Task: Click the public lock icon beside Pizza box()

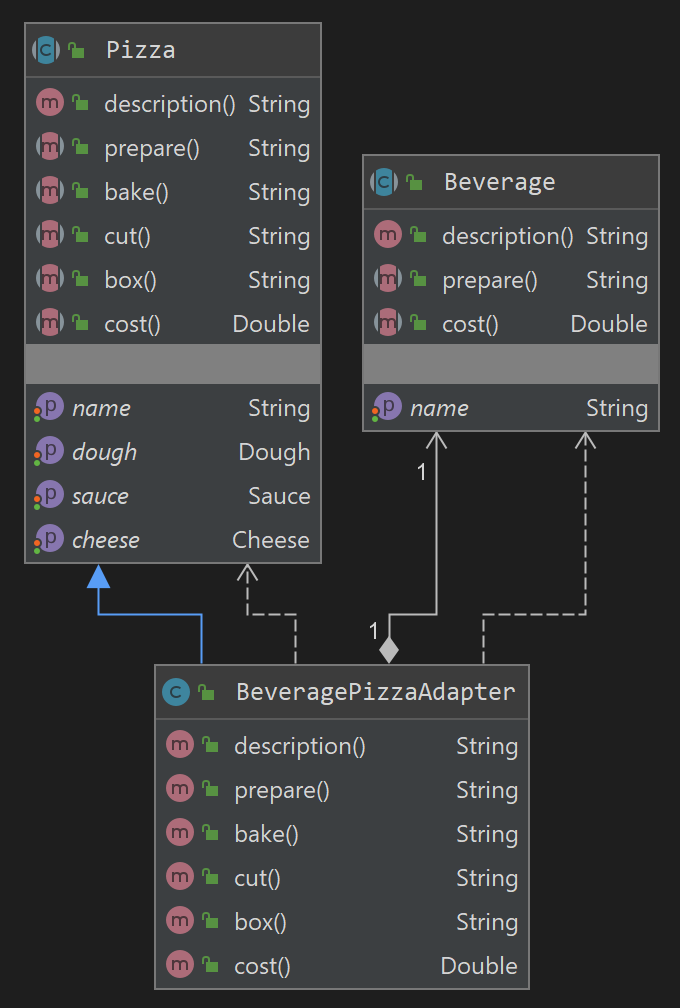Action: pyautogui.click(x=81, y=280)
